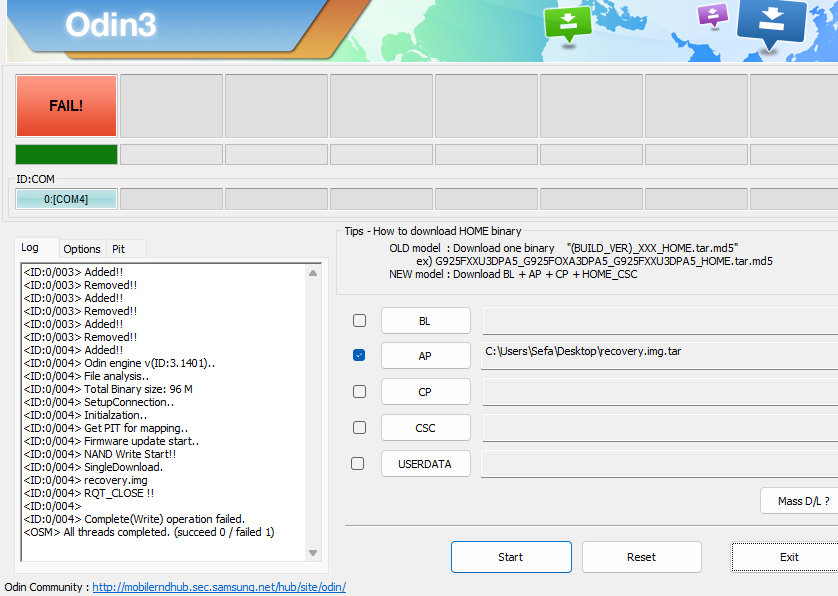Screen dimensions: 838x596
Task: Click the 'recovery.img' log line
Action: pyautogui.click(x=86, y=480)
